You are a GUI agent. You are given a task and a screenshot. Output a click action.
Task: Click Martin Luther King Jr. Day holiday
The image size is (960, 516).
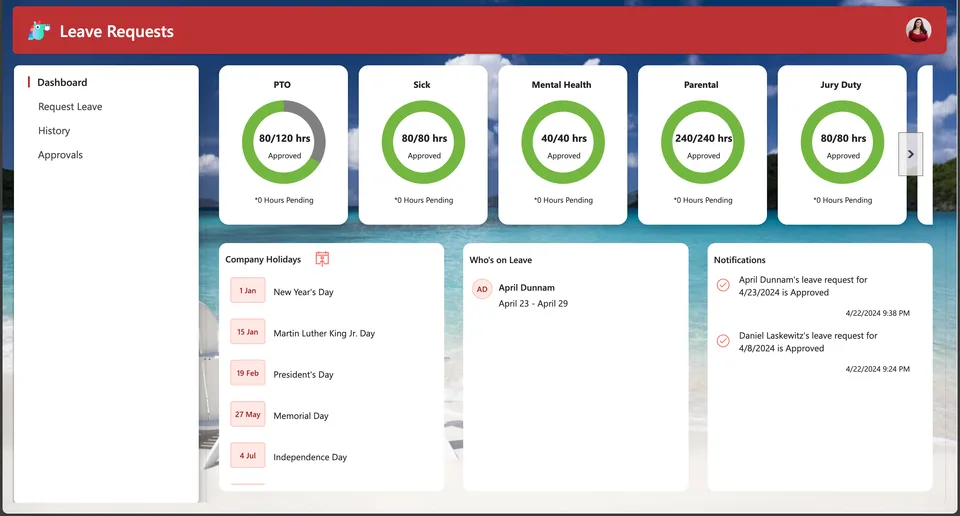[324, 333]
